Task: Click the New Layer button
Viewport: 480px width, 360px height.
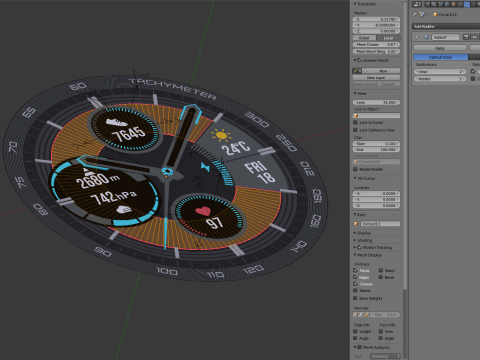Action: point(376,77)
